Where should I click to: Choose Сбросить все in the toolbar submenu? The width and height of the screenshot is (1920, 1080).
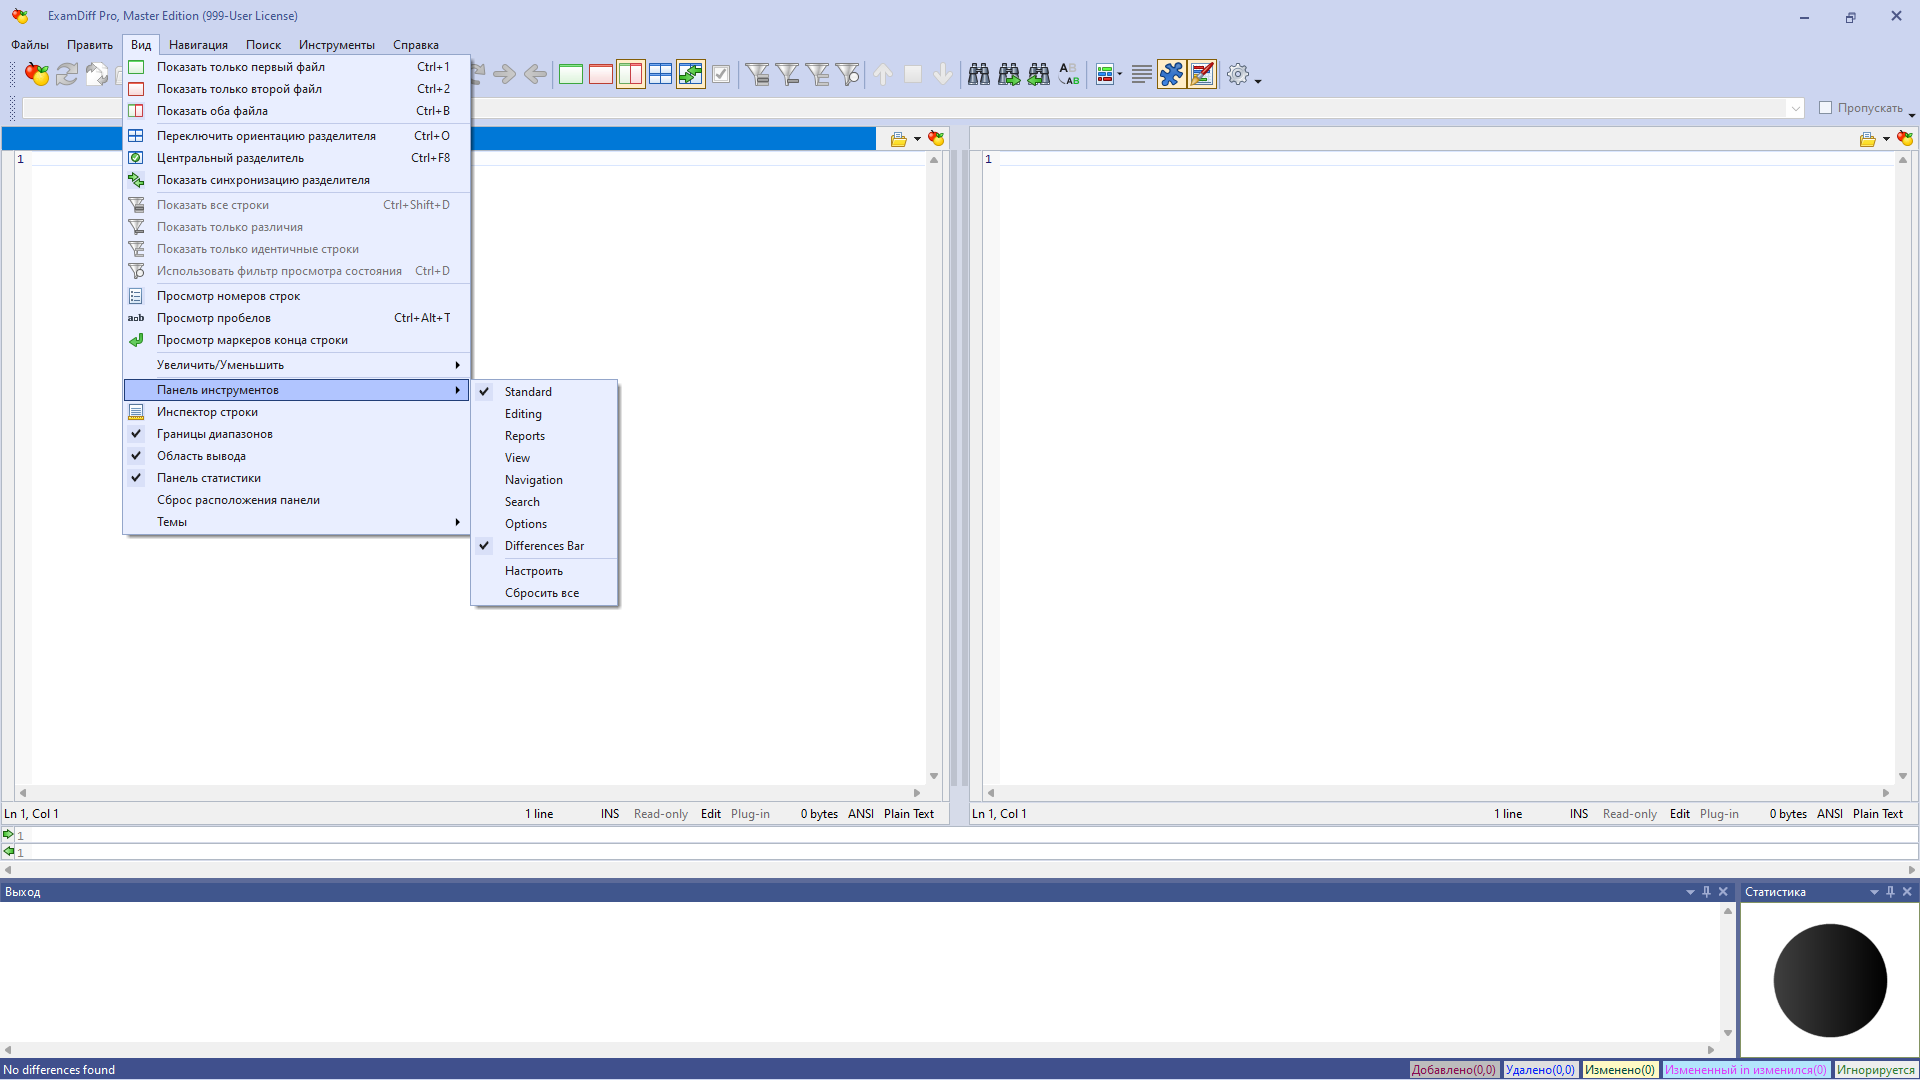tap(544, 593)
